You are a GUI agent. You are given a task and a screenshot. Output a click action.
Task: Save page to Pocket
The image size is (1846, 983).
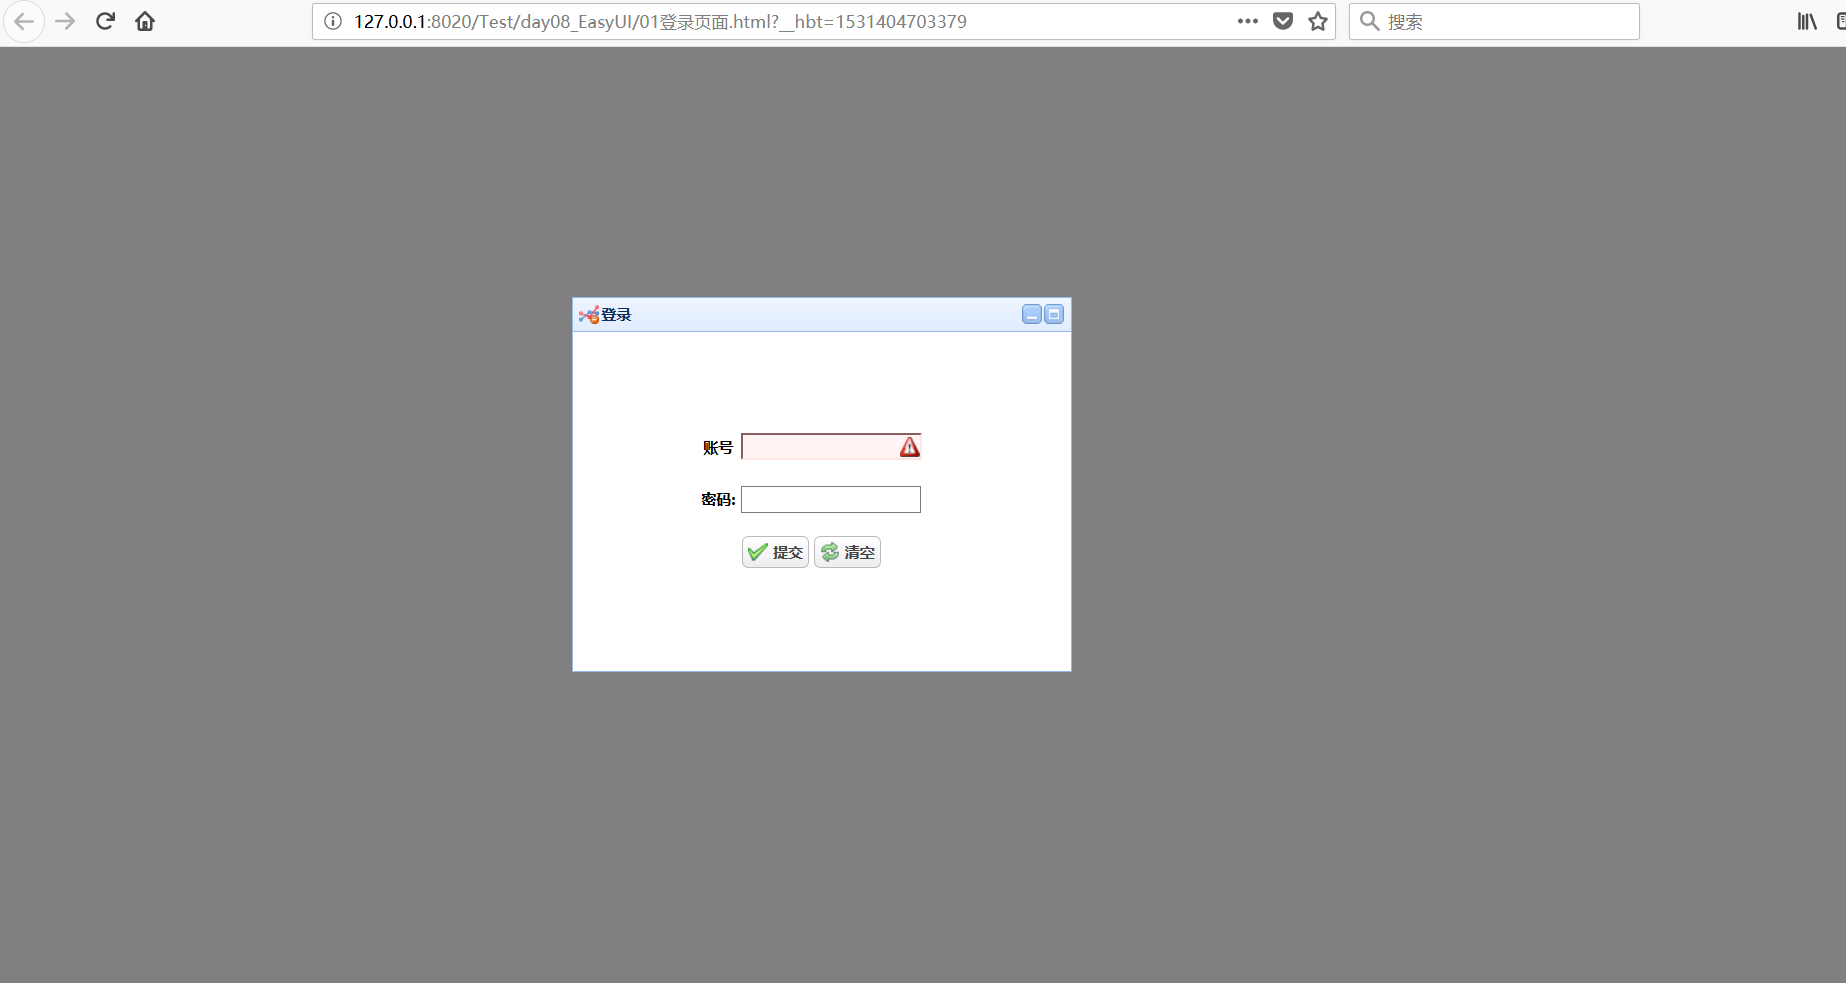(x=1283, y=21)
